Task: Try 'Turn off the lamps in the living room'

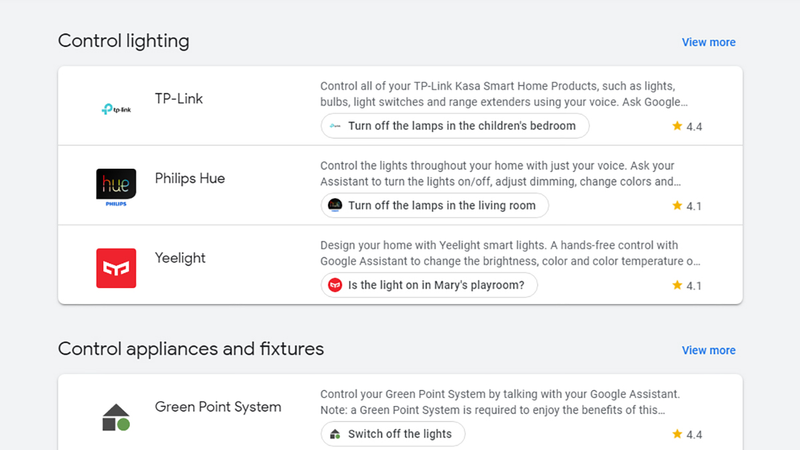Action: (x=435, y=206)
